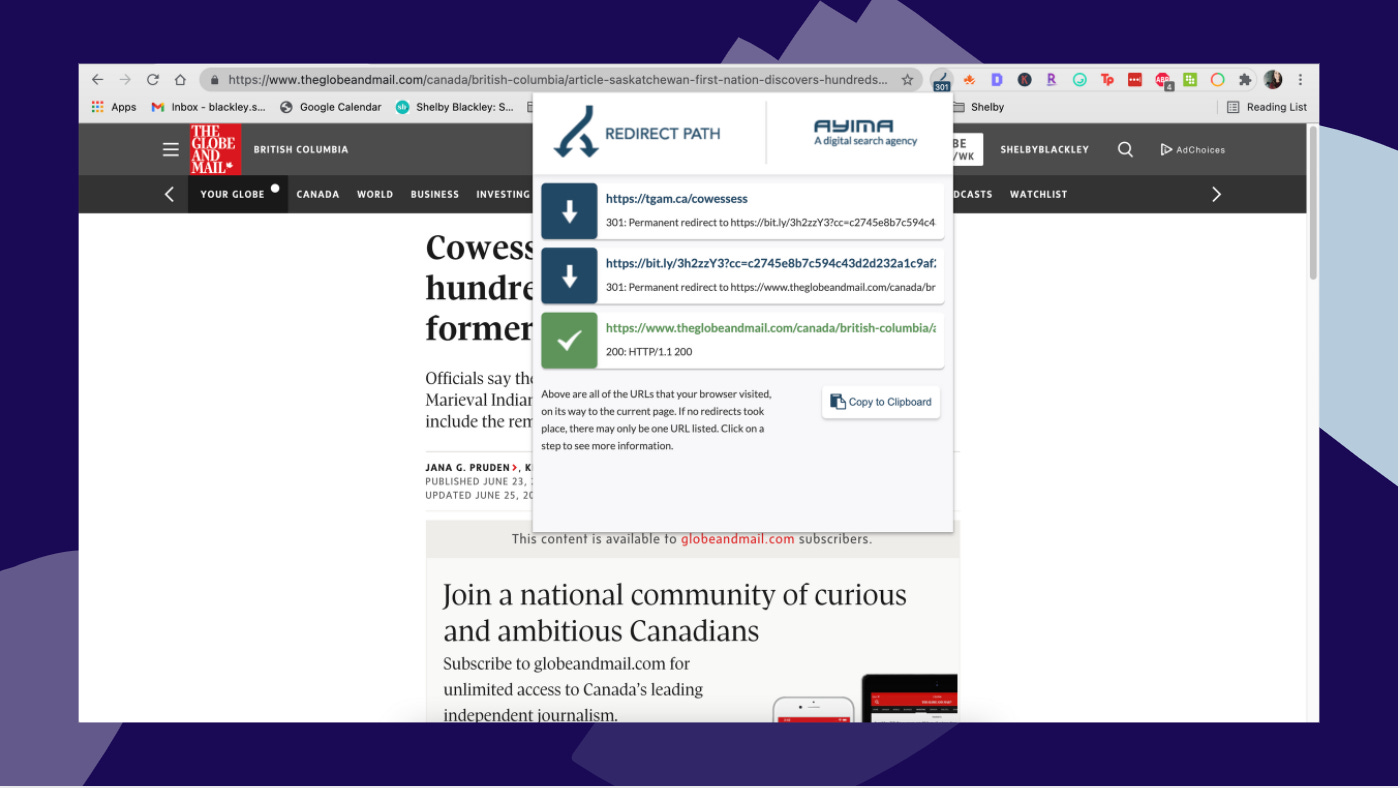Click the Chrome profile avatar
Image resolution: width=1400 pixels, height=788 pixels.
[x=1273, y=80]
